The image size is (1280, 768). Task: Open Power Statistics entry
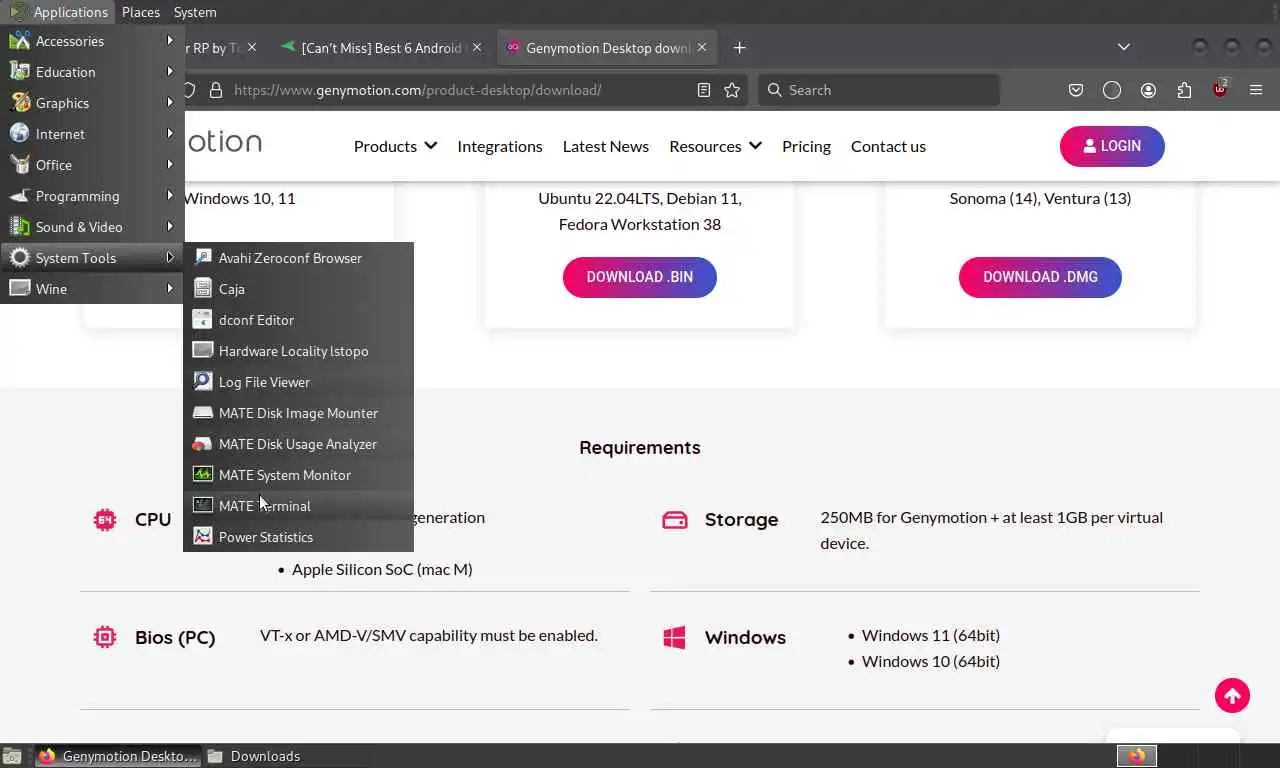(298, 537)
